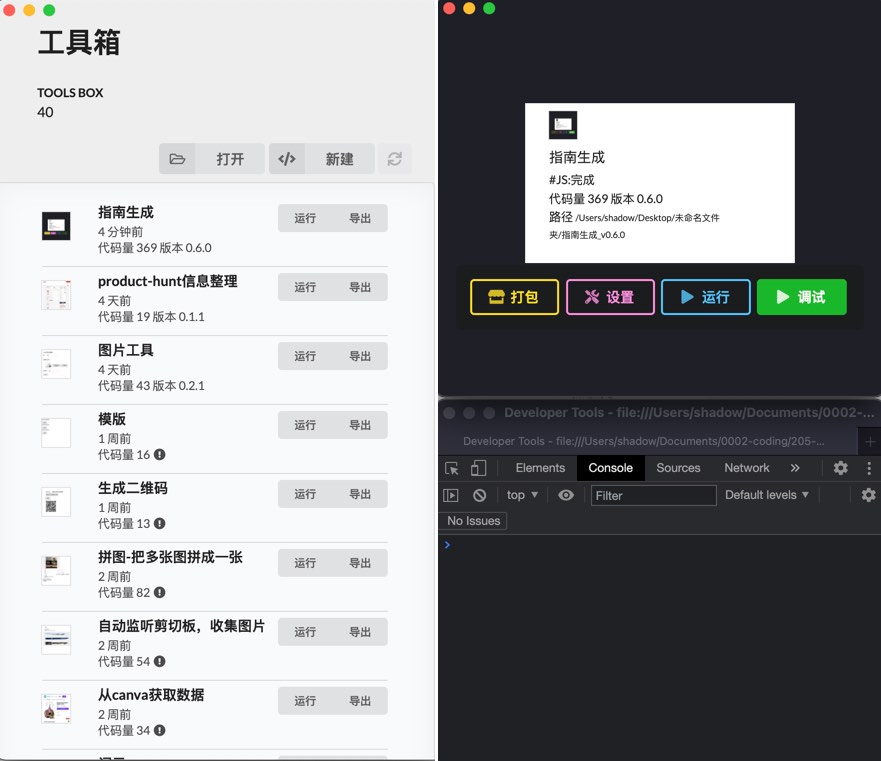Switch to the Elements tab

540,467
